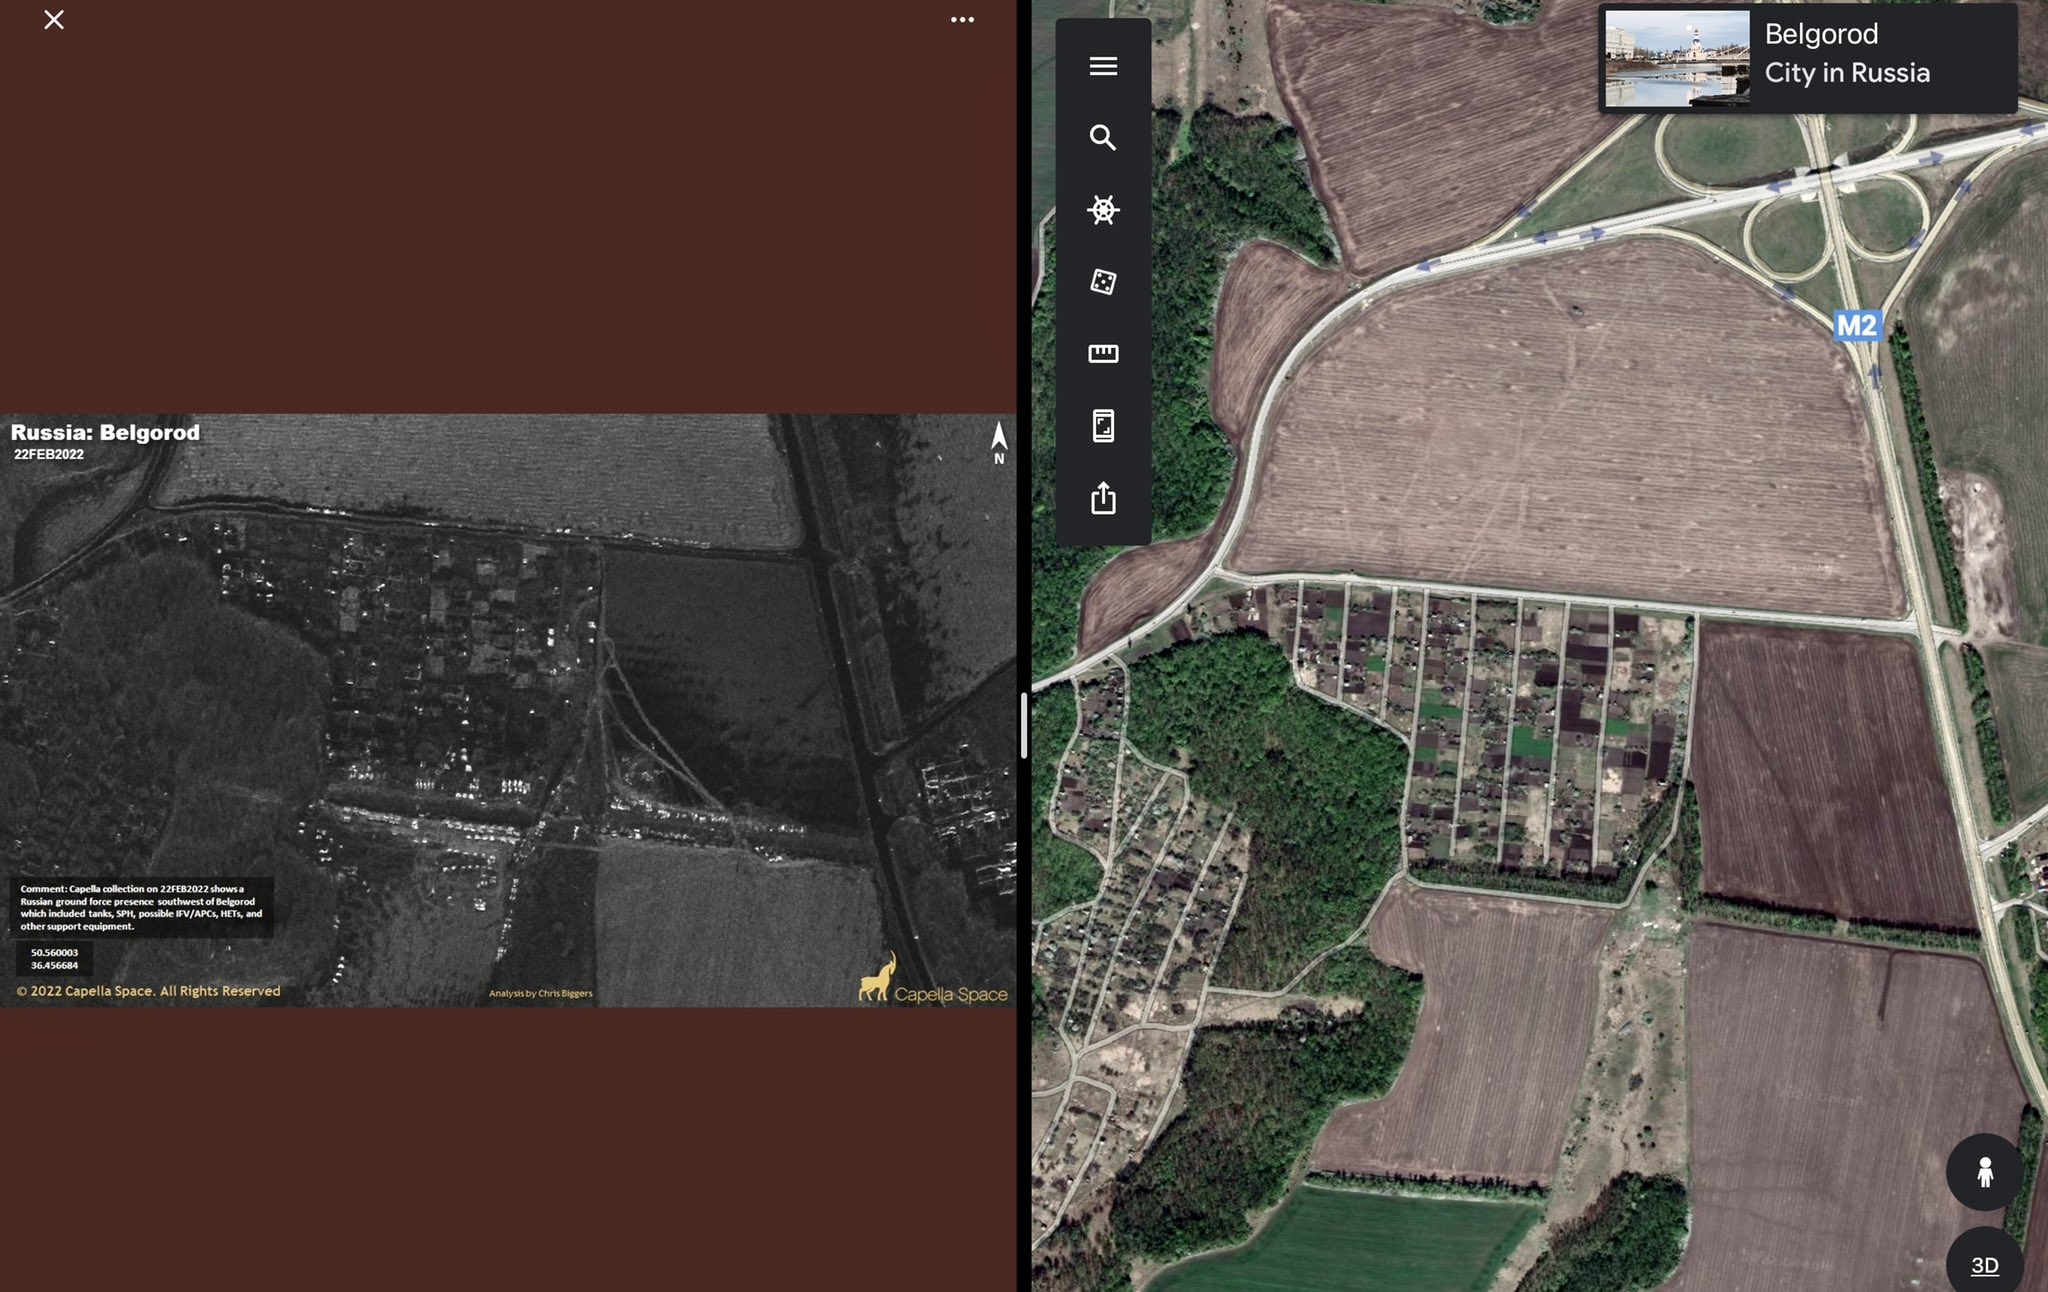Open Voyager ship wheel icon

point(1103,210)
